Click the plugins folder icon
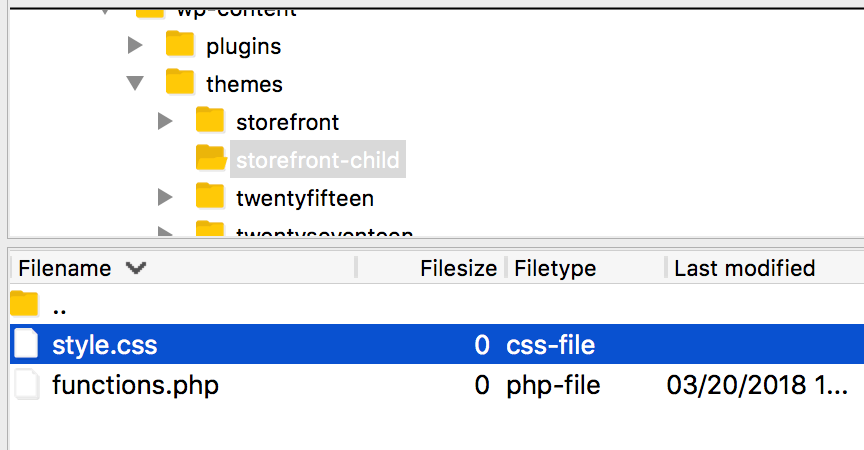864x450 pixels. [180, 45]
